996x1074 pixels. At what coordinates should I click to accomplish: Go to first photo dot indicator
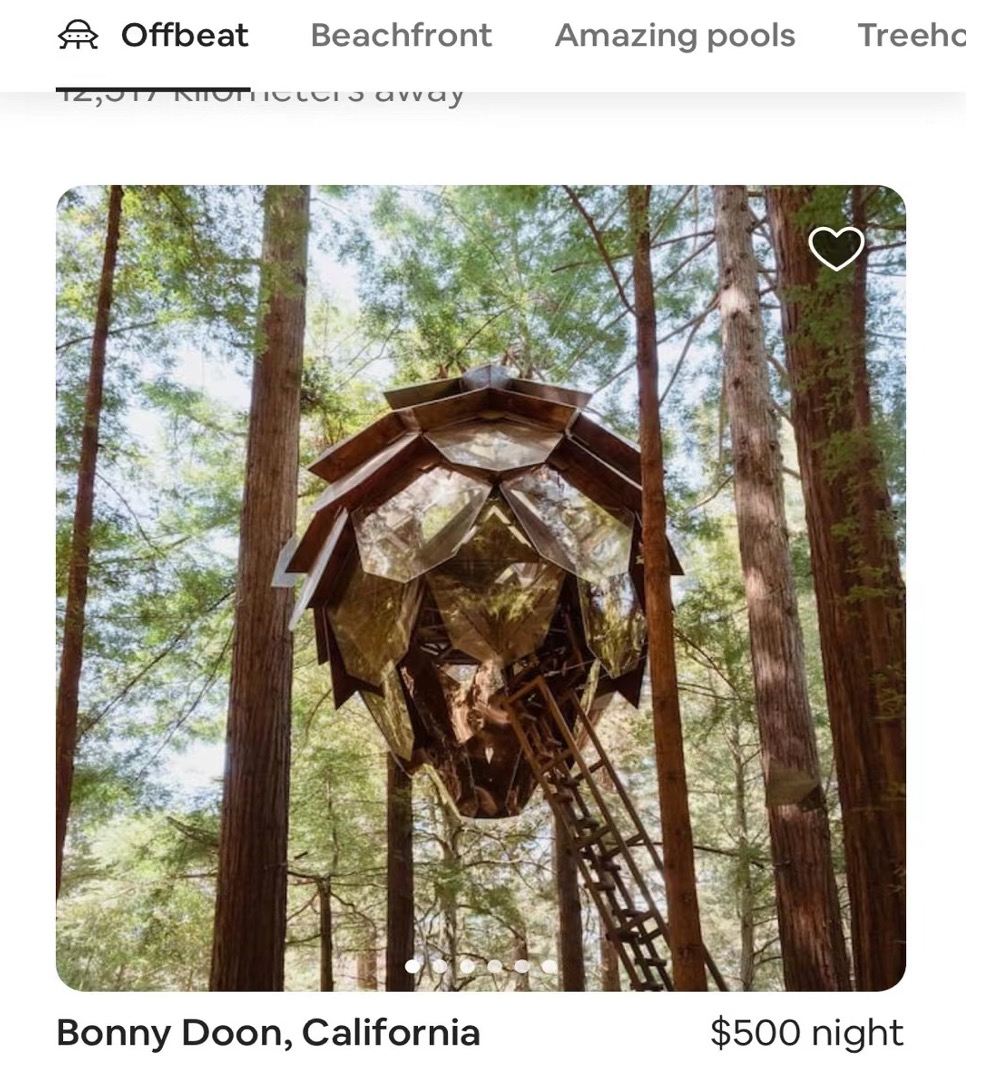(412, 966)
